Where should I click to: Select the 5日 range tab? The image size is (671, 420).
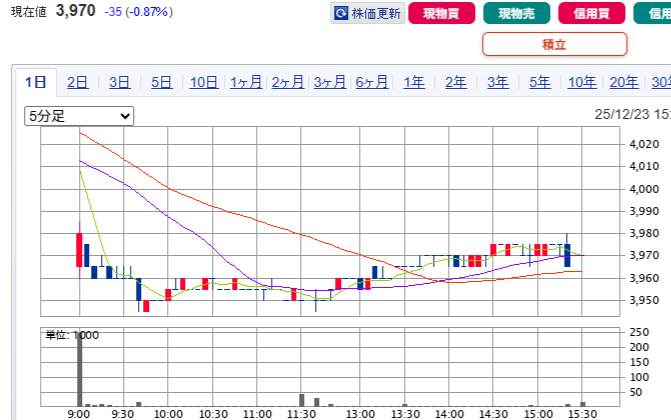tap(162, 83)
